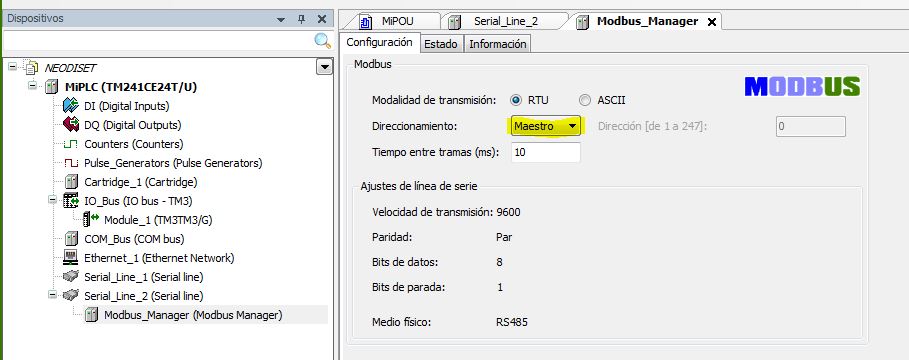Click the Dispositivos search box
The height and width of the screenshot is (360, 909).
pos(159,41)
